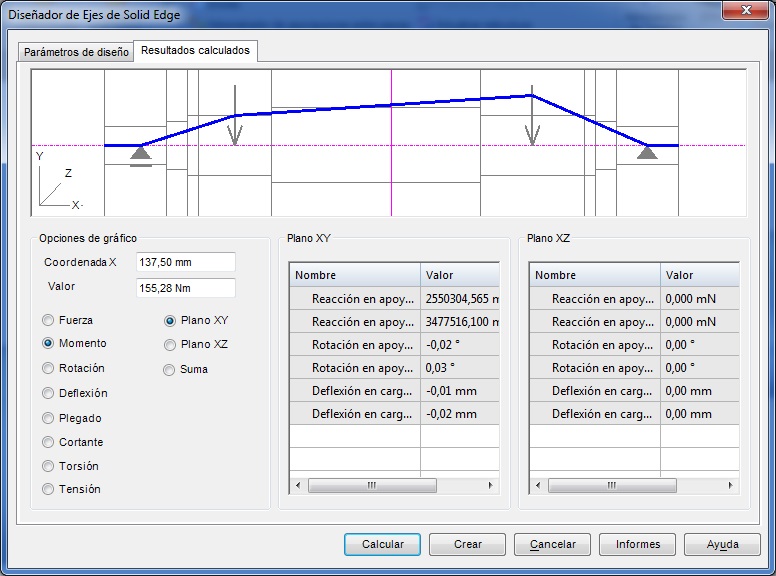This screenshot has height=576, width=776.
Task: Click the vertical magenta coordinate marker line
Action: (x=391, y=143)
